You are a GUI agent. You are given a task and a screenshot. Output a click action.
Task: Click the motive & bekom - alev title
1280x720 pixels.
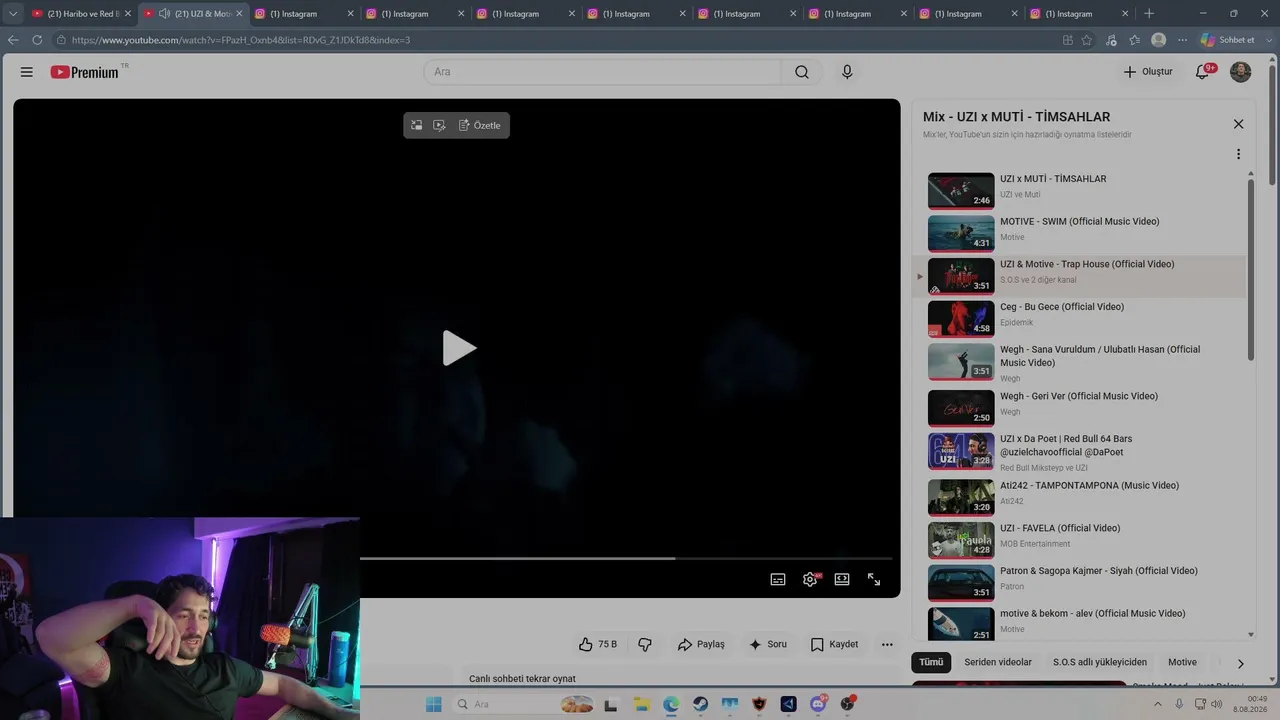click(x=1093, y=614)
